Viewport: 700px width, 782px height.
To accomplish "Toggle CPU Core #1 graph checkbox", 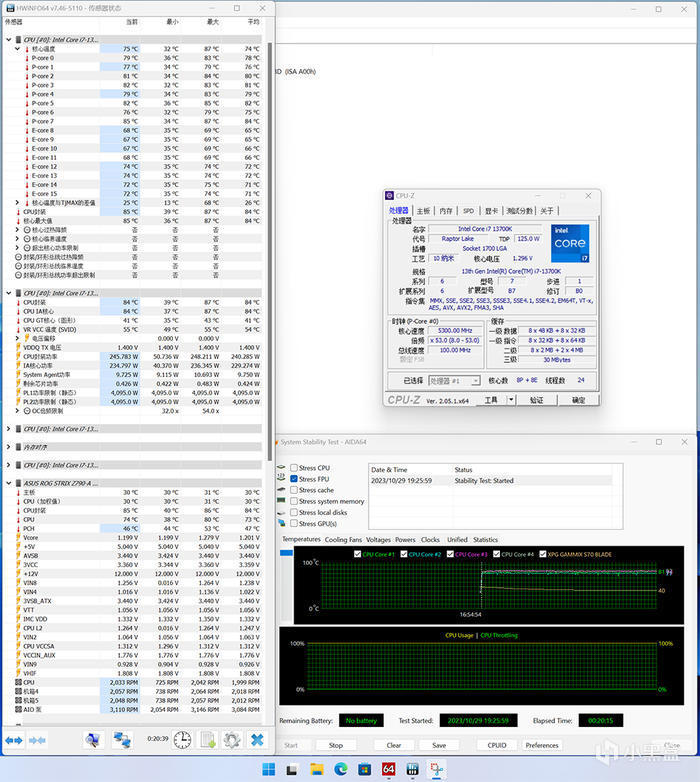I will [x=359, y=554].
